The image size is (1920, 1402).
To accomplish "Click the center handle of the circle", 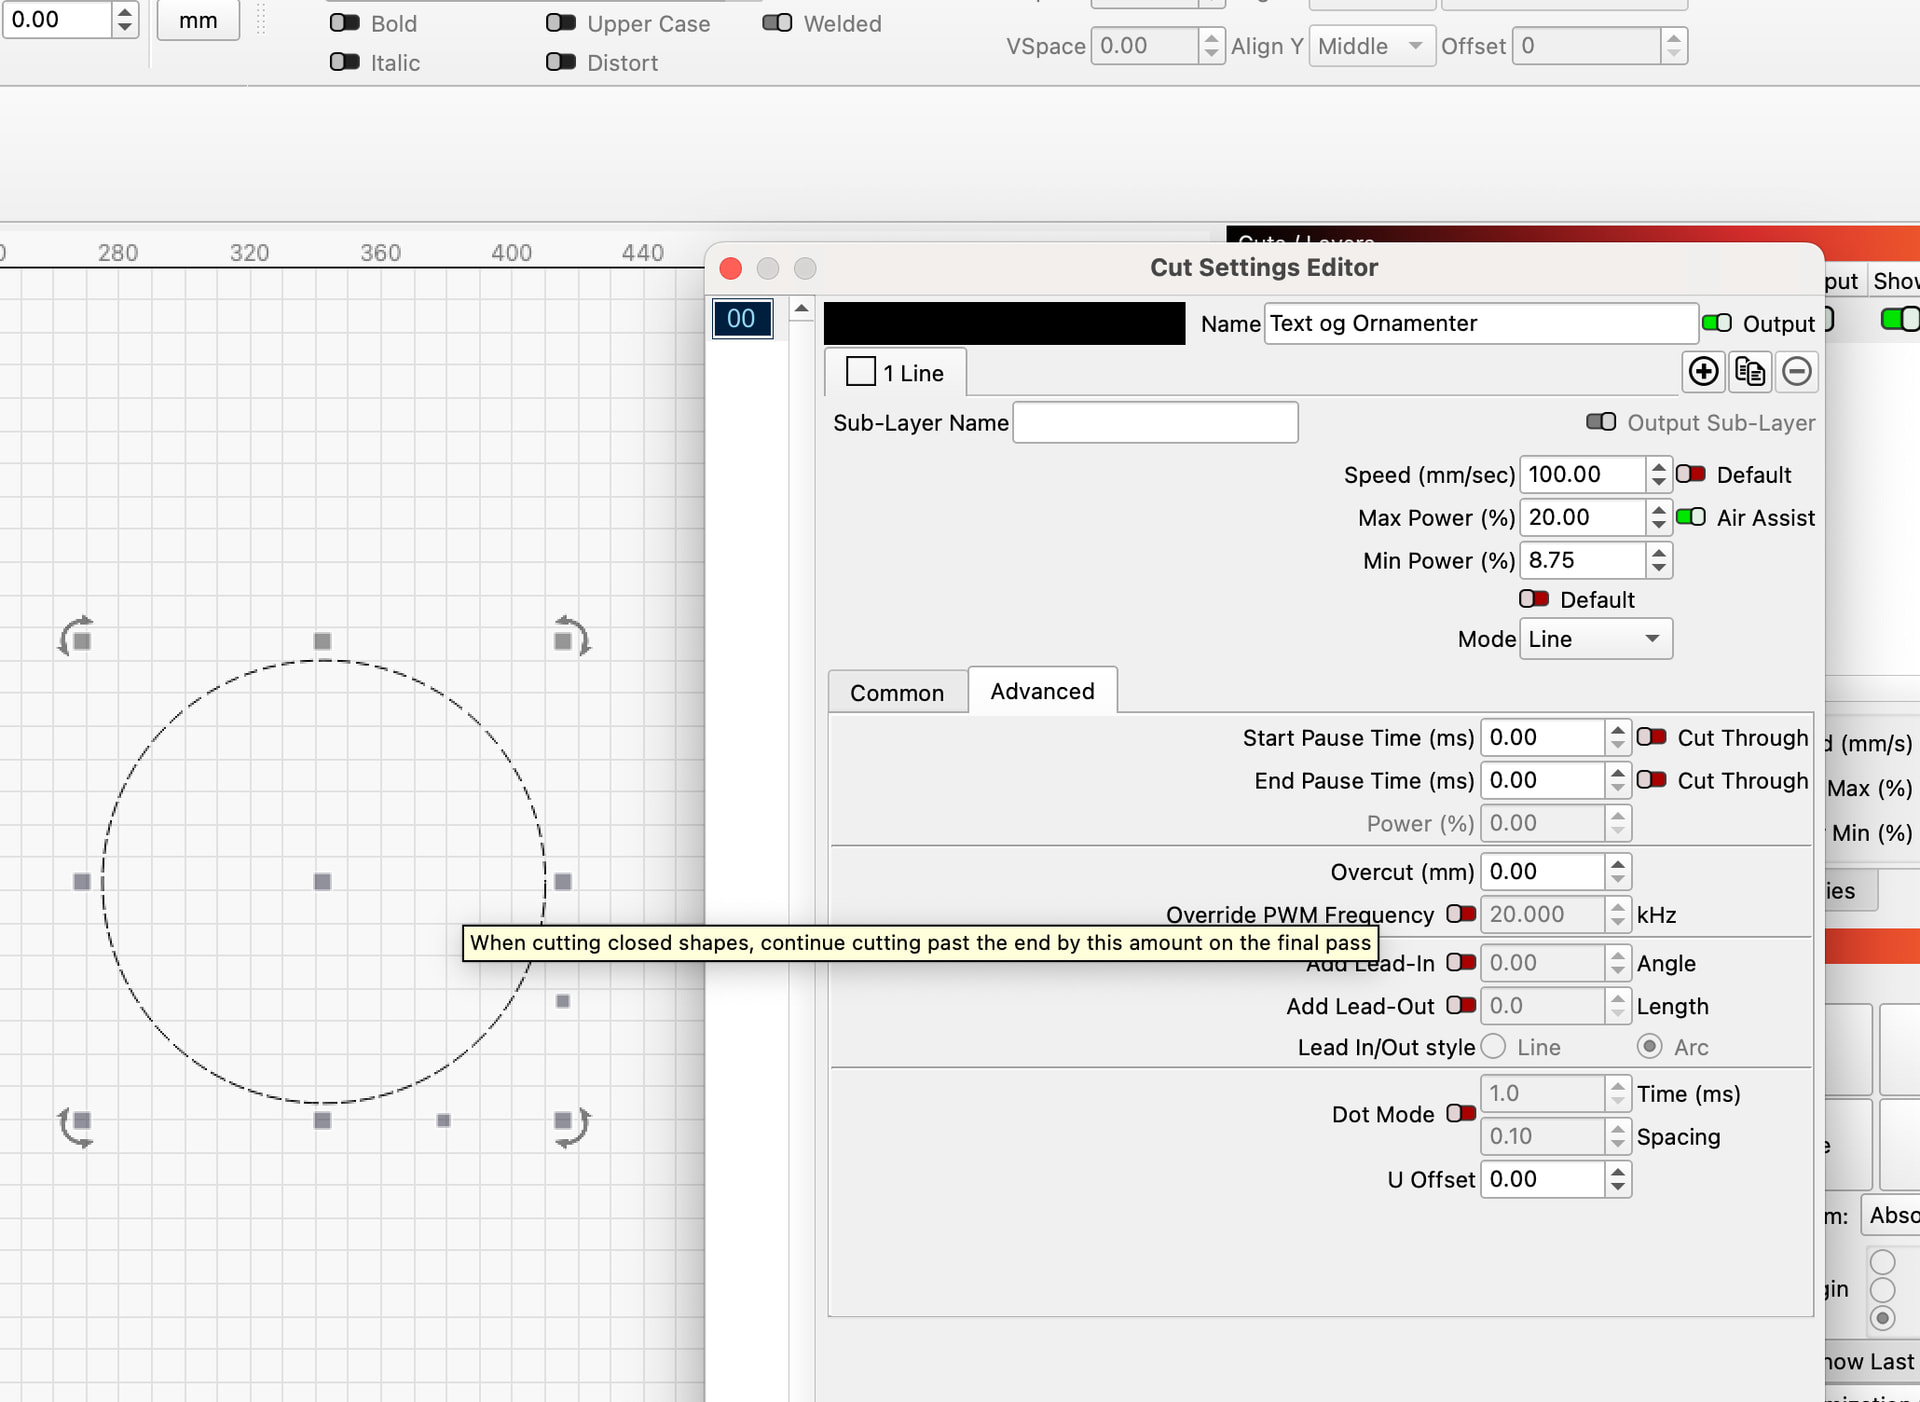I will click(322, 881).
